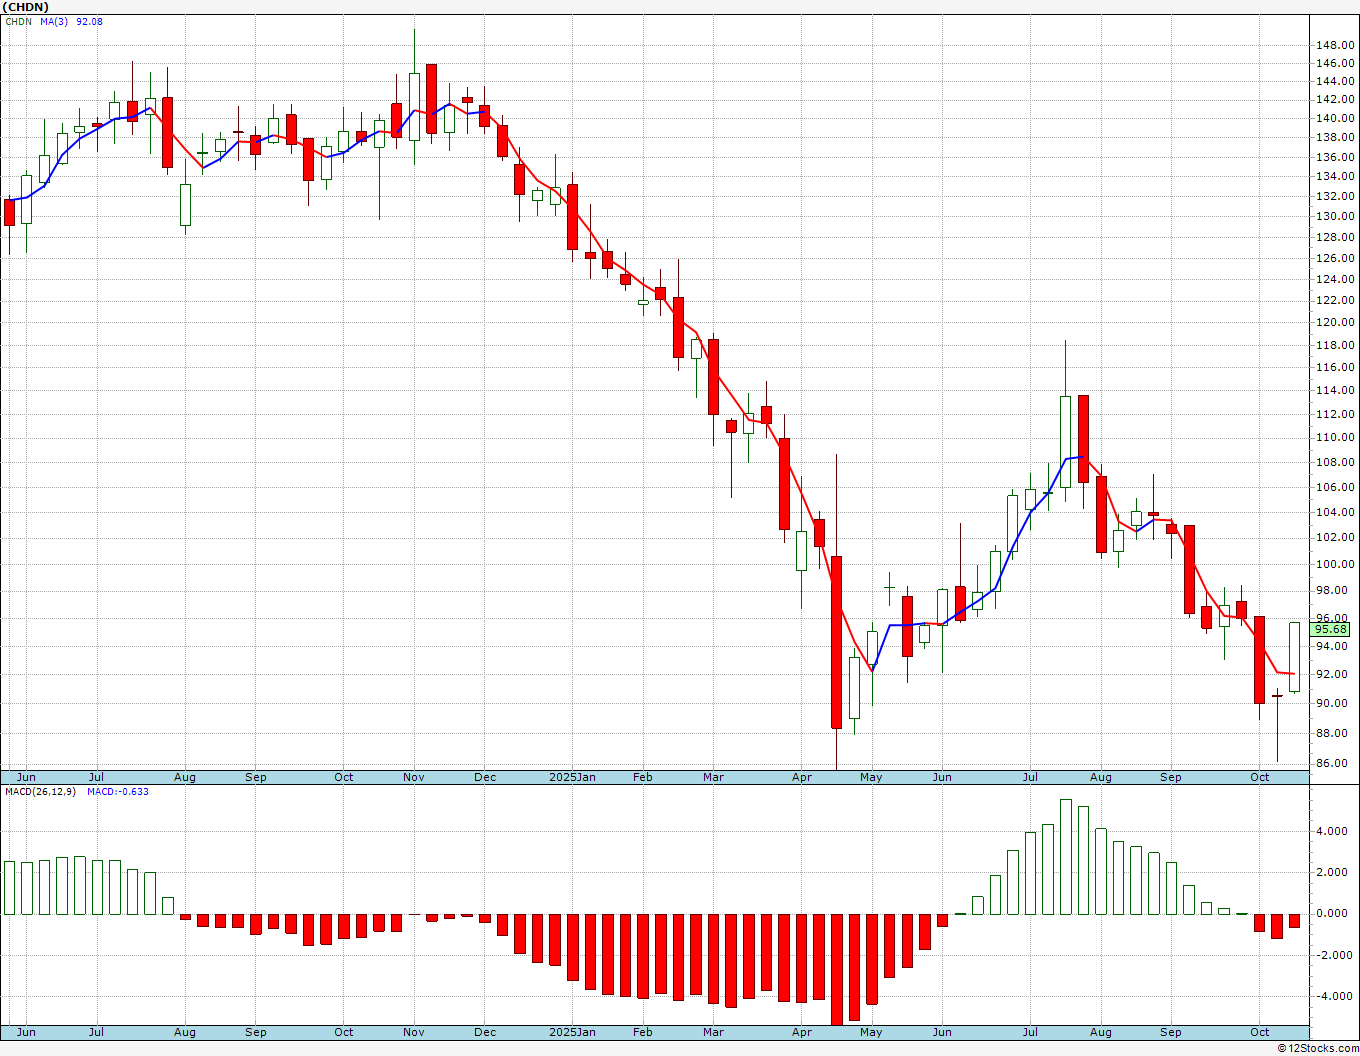This screenshot has height=1056, width=1360.
Task: Click Apr on the MACD panel time axis
Action: pyautogui.click(x=802, y=1032)
